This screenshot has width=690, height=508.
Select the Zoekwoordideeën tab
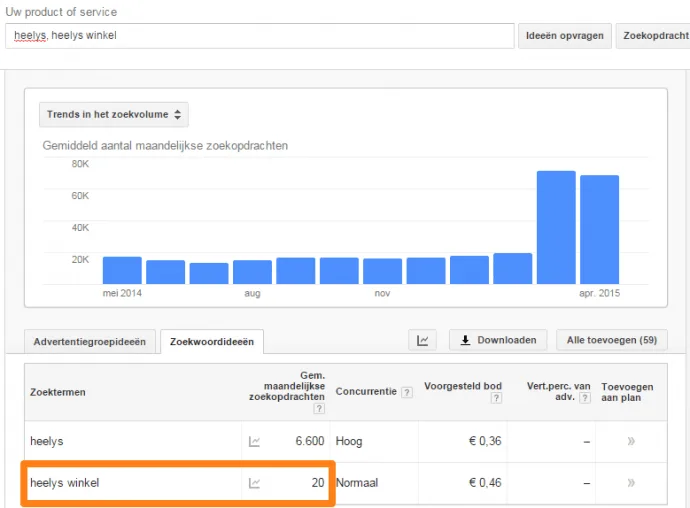click(x=212, y=342)
